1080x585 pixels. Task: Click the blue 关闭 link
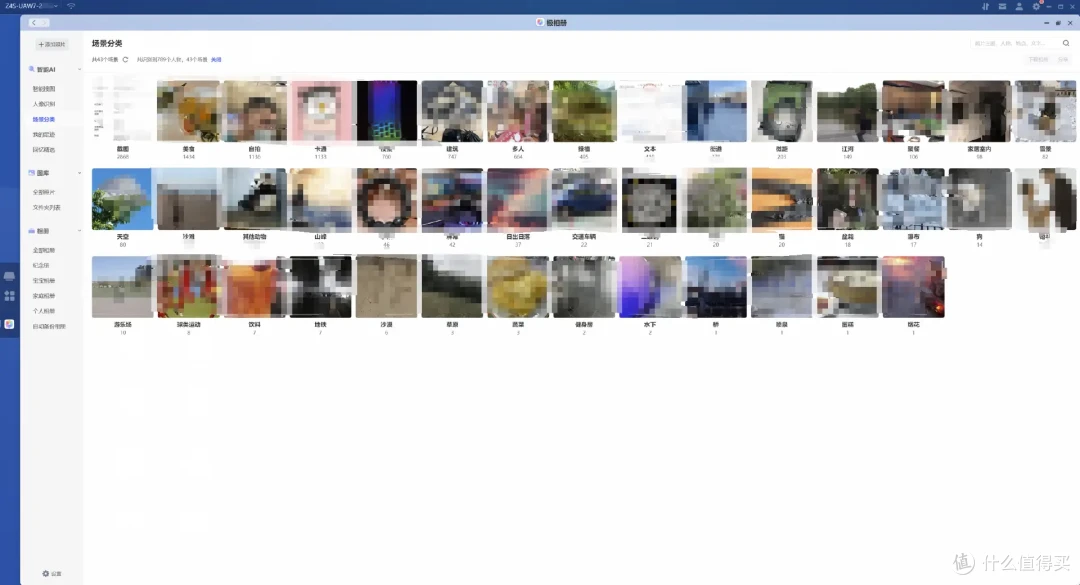[x=216, y=60]
